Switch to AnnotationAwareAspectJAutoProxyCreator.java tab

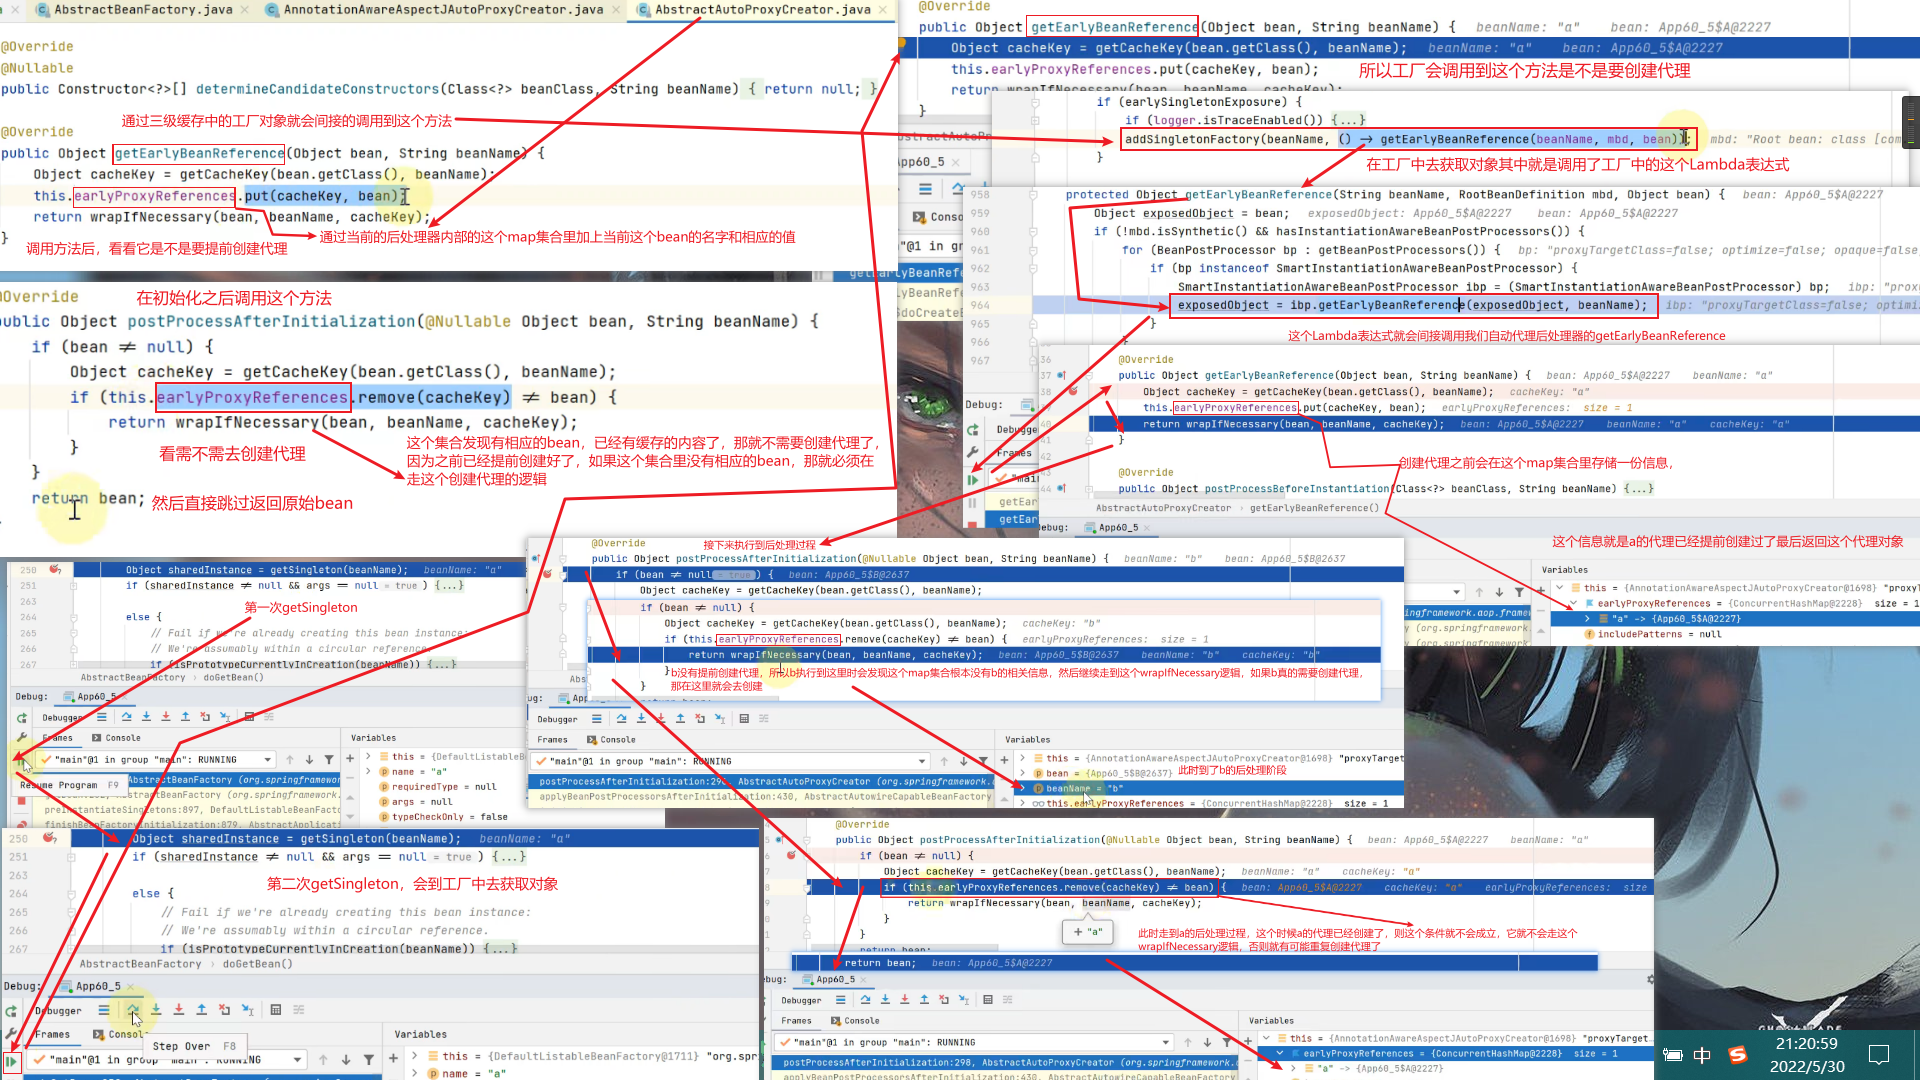click(442, 10)
